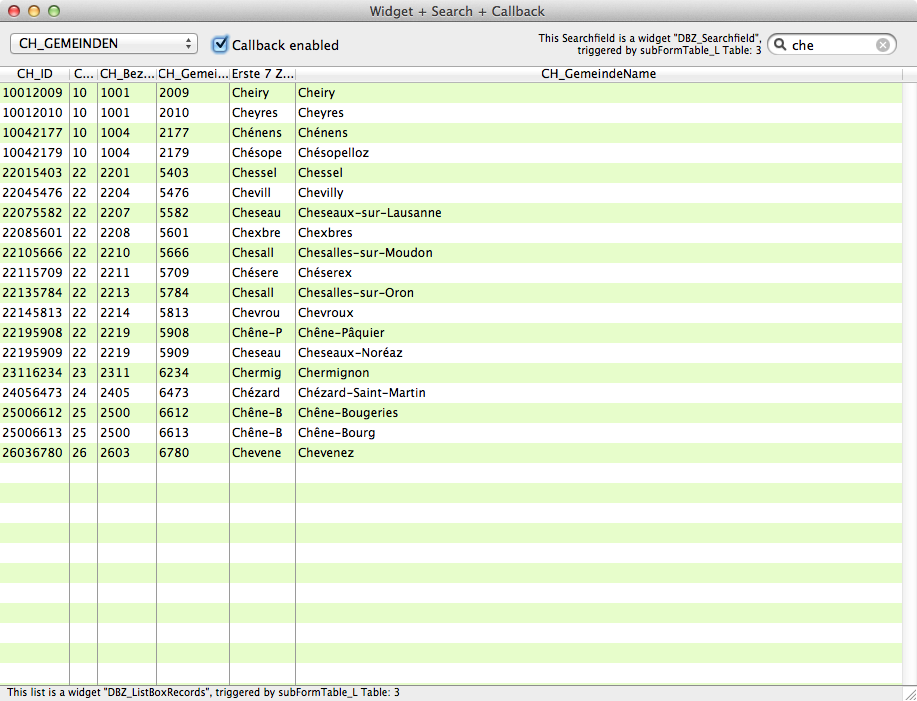
Task: Click the CH_Bez... column header
Action: [x=127, y=74]
